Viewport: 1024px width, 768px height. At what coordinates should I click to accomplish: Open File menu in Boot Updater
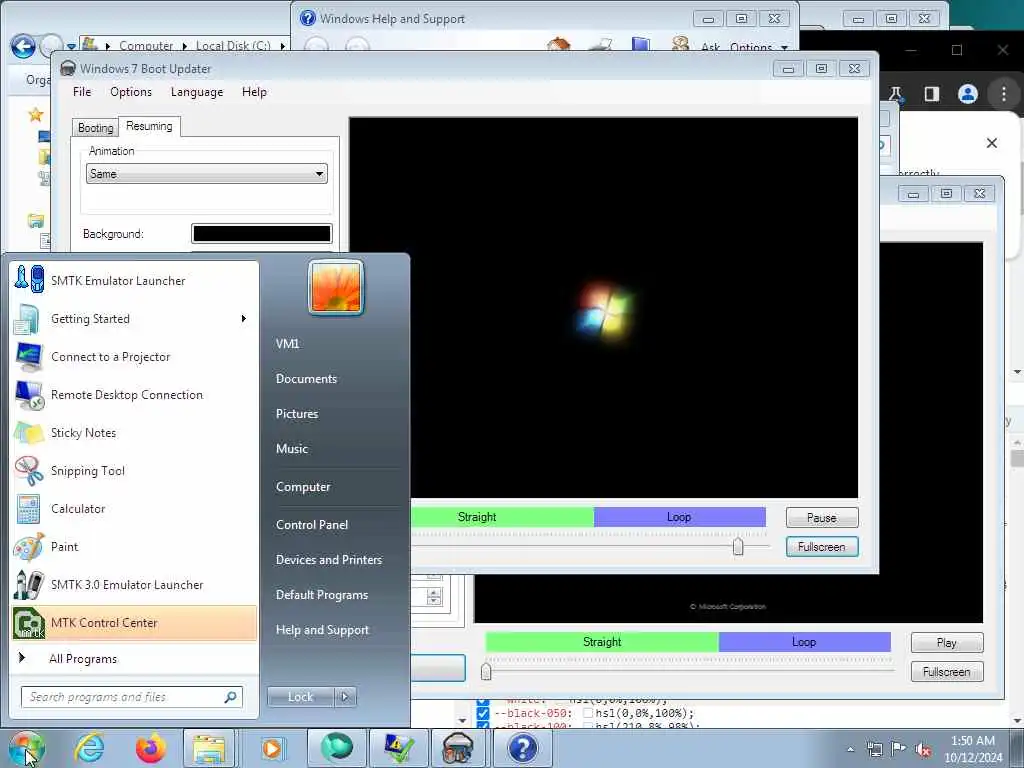82,92
